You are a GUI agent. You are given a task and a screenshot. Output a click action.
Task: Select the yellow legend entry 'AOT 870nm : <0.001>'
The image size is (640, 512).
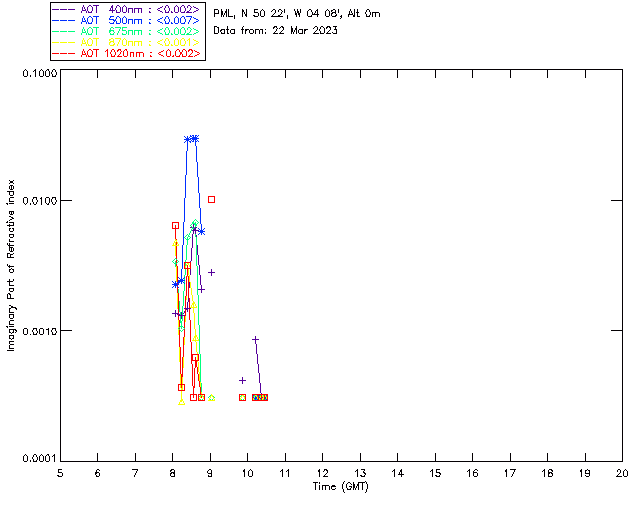click(x=127, y=42)
